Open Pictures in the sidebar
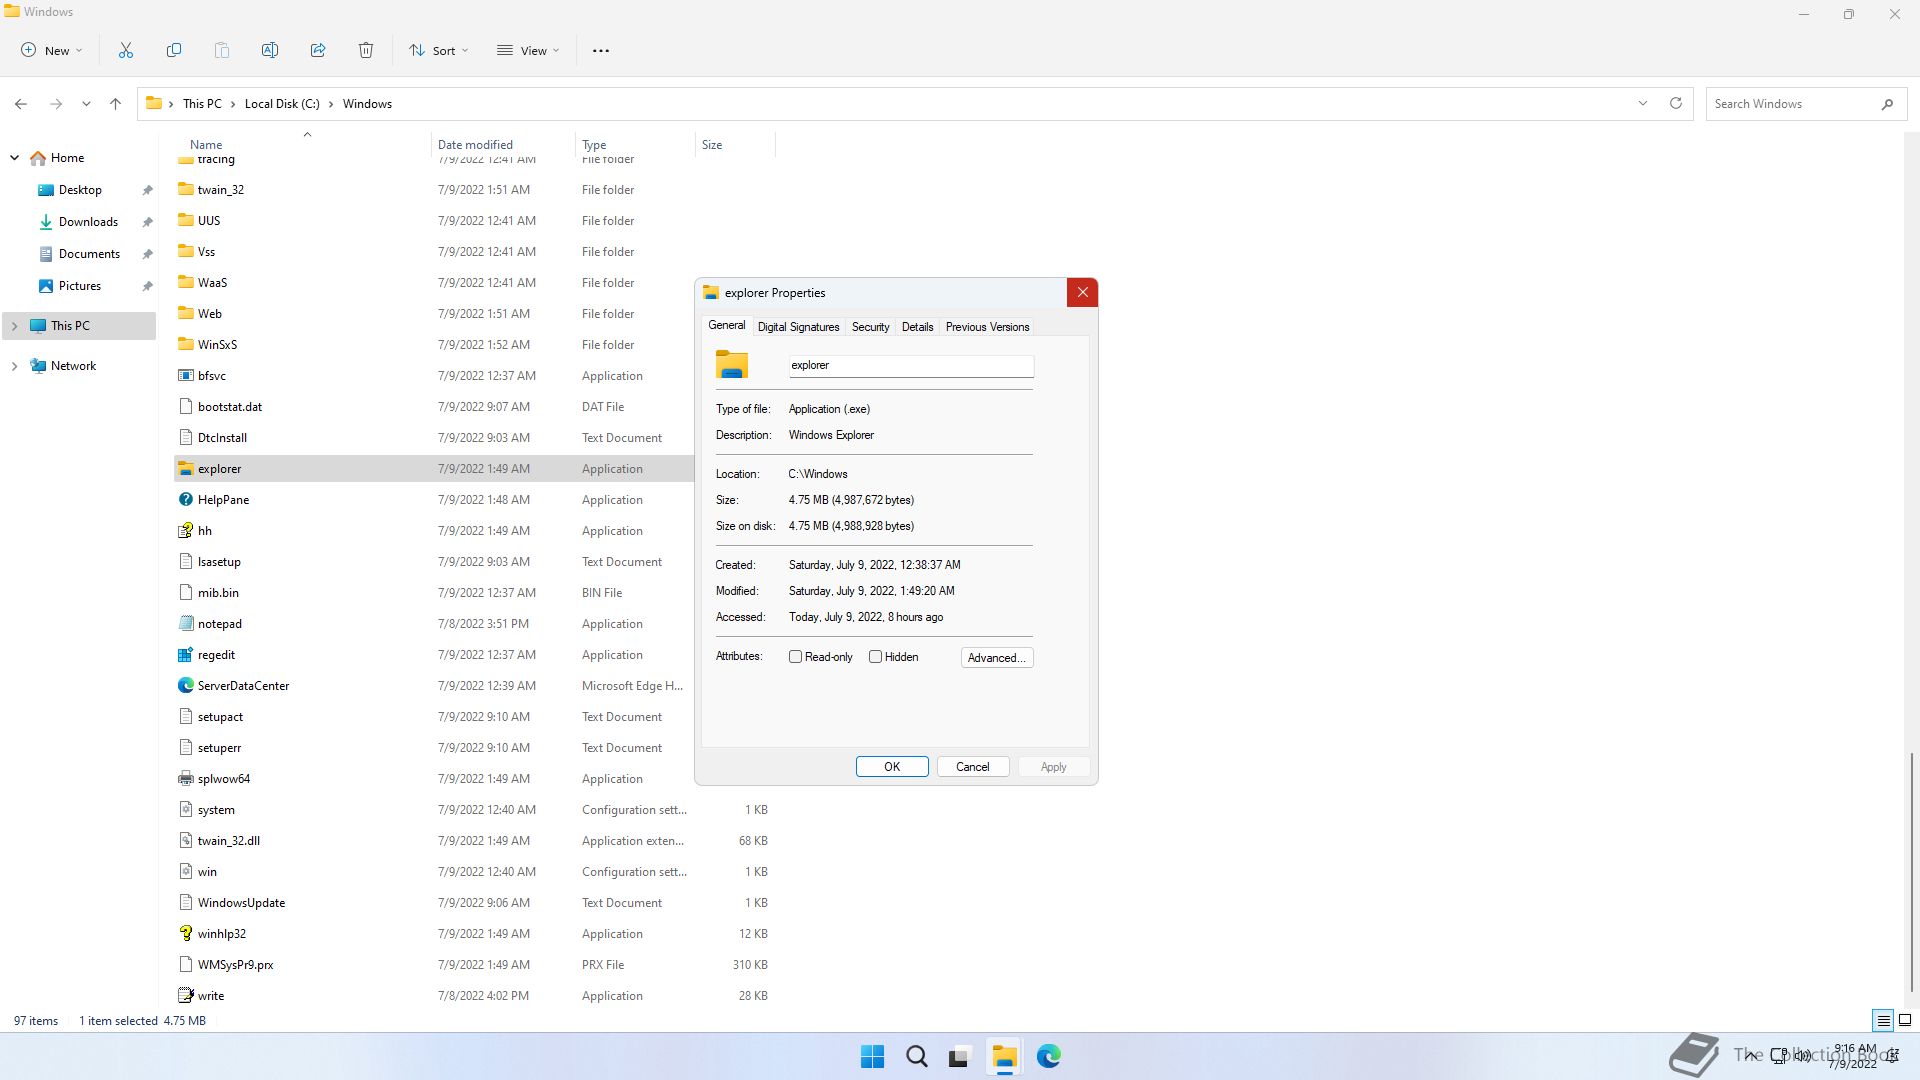1920x1080 pixels. 80,286
